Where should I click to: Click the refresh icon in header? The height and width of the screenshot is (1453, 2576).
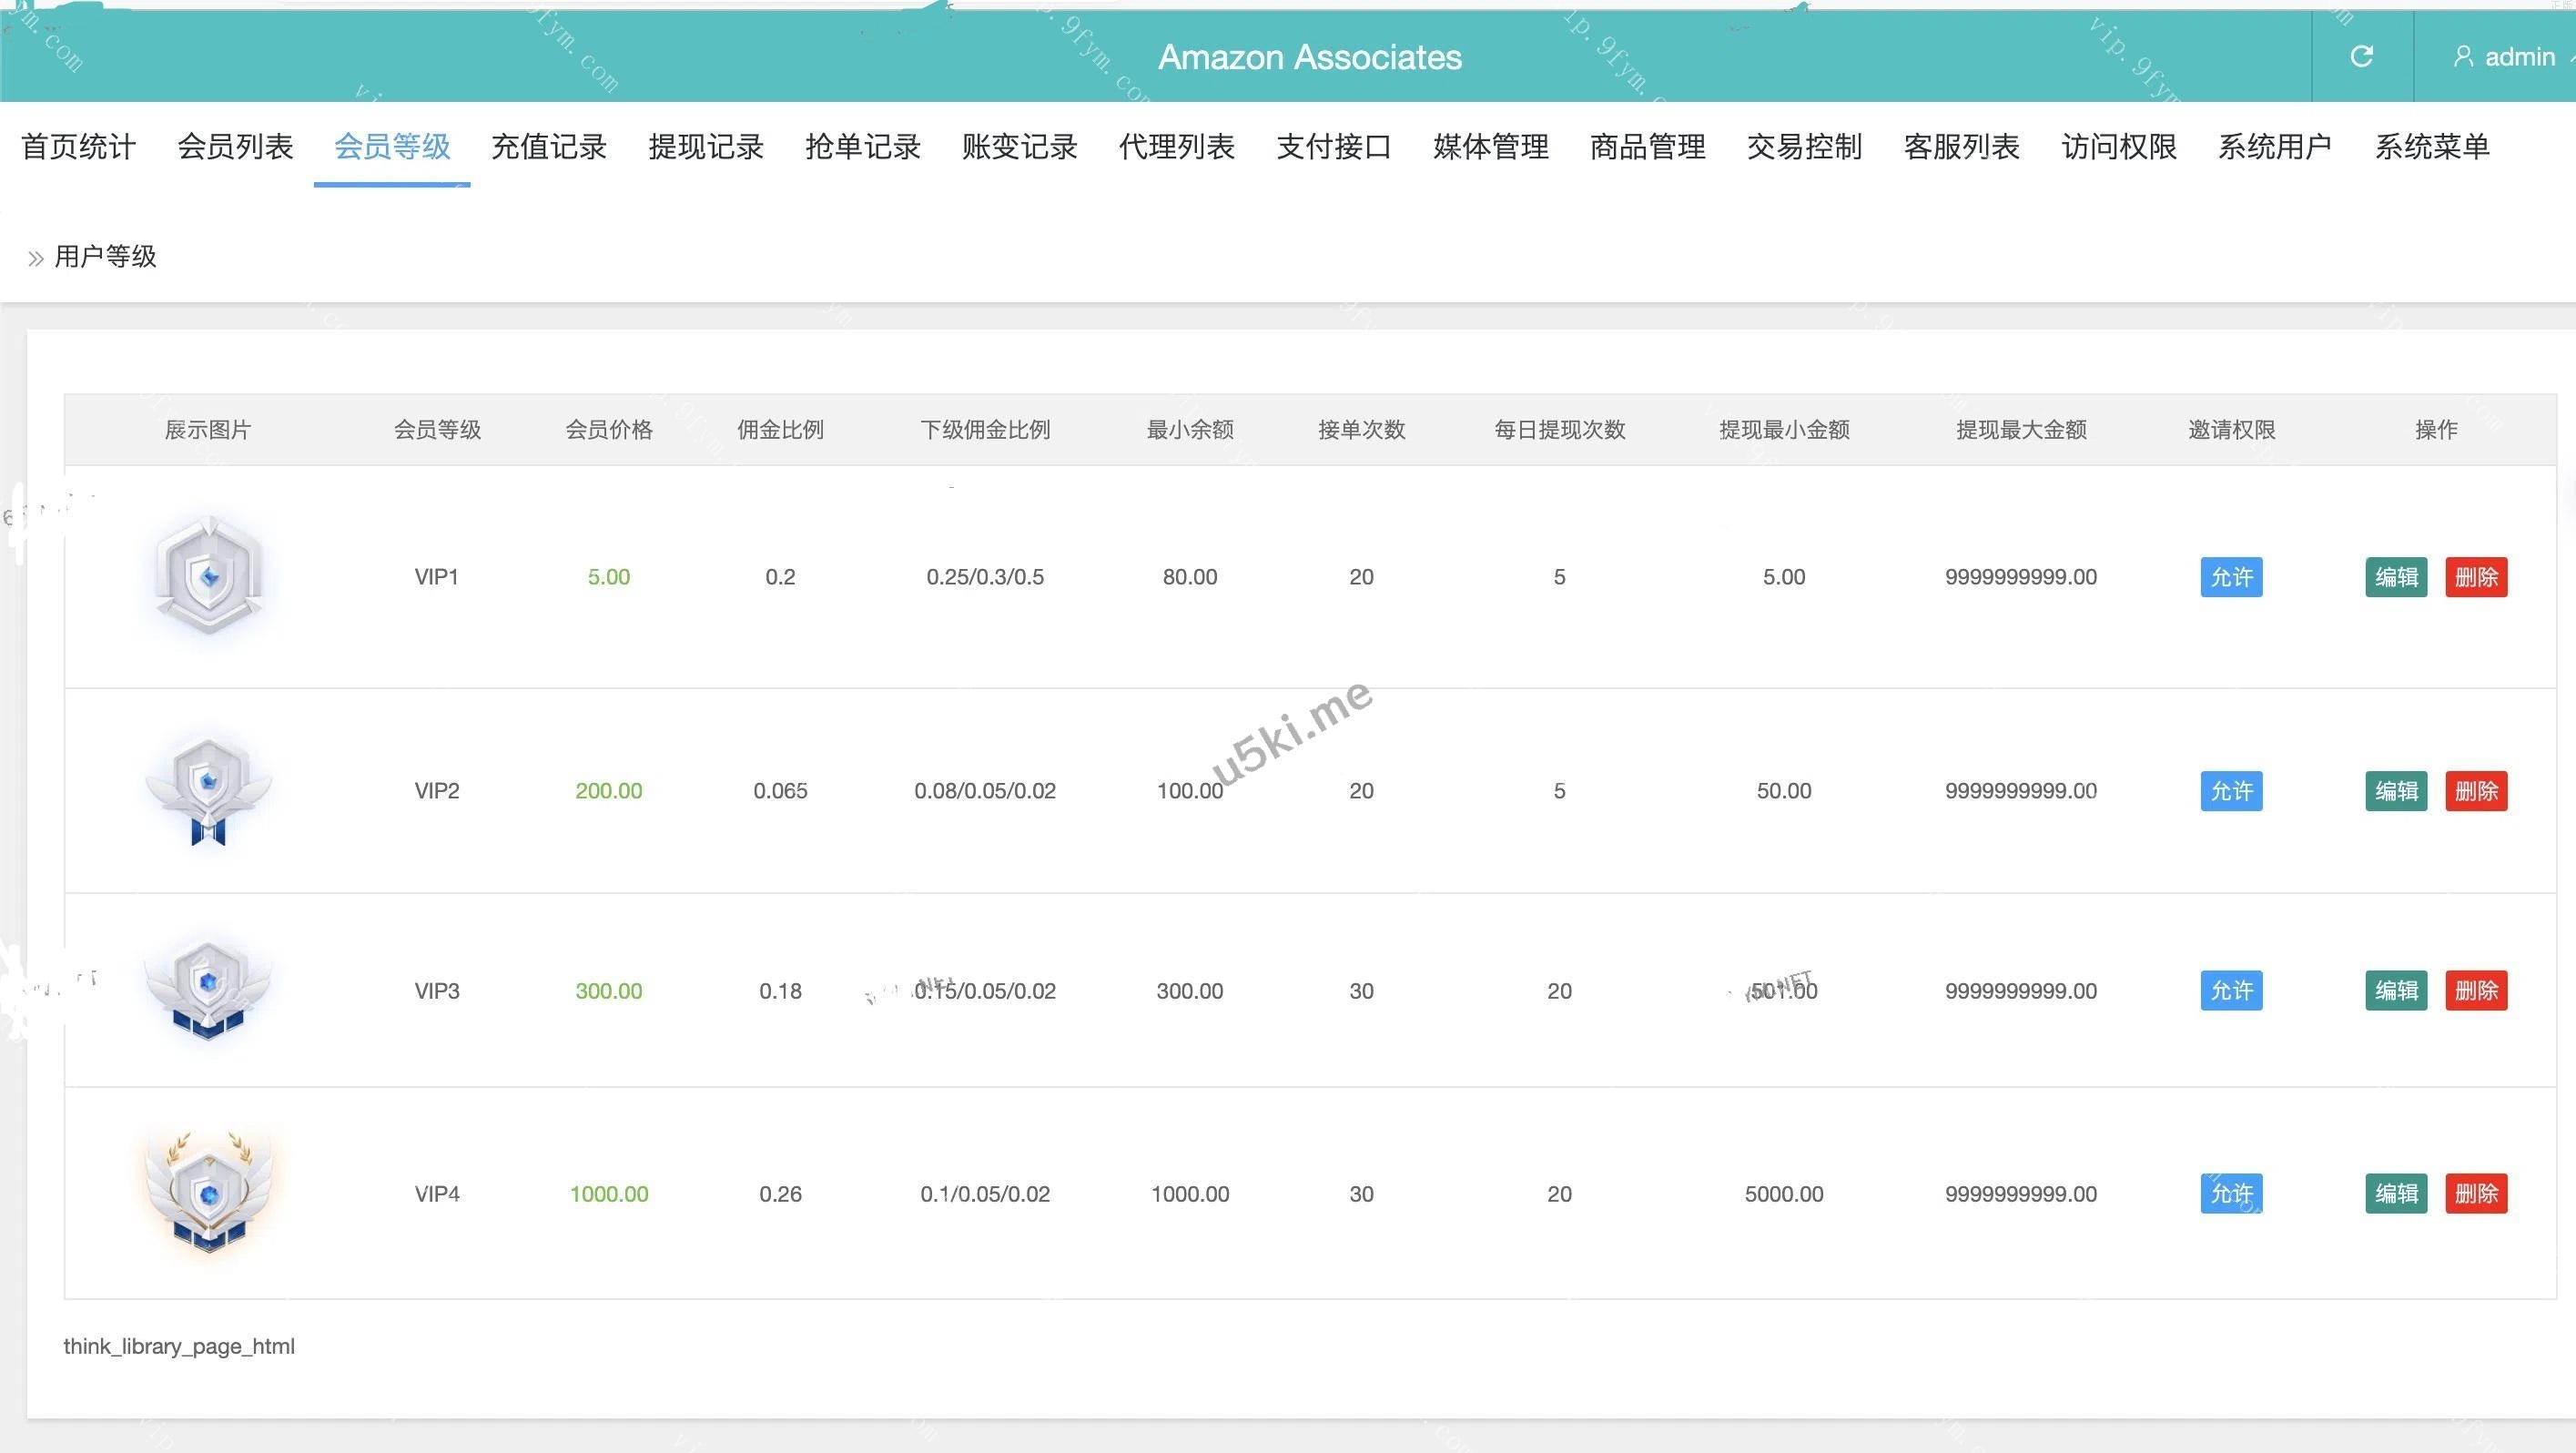(x=2361, y=57)
